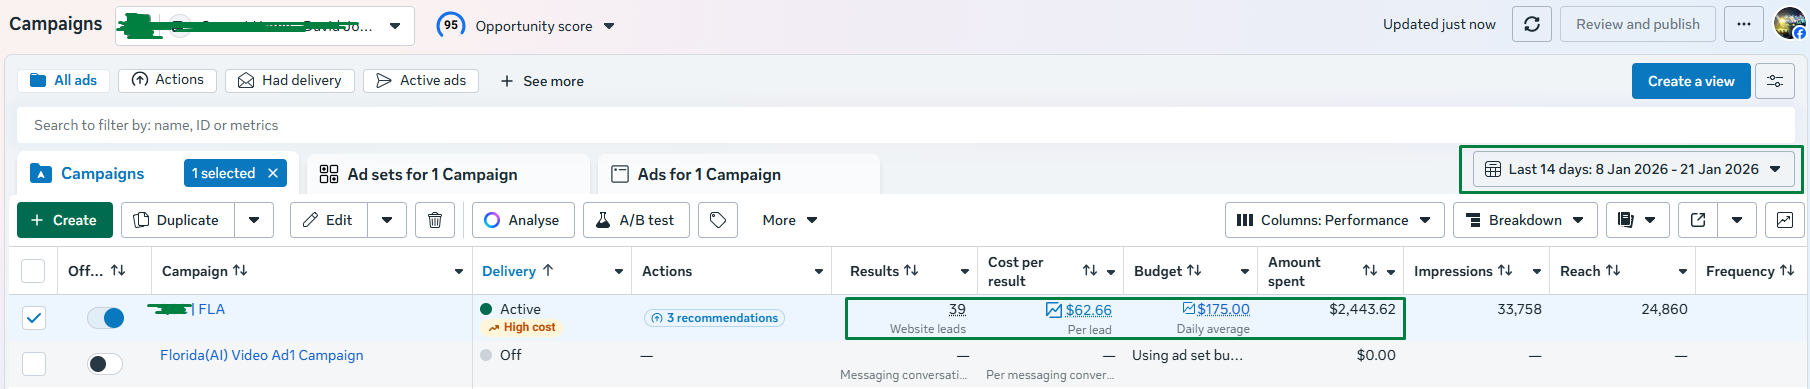
Task: Click the Edit button
Action: (329, 220)
